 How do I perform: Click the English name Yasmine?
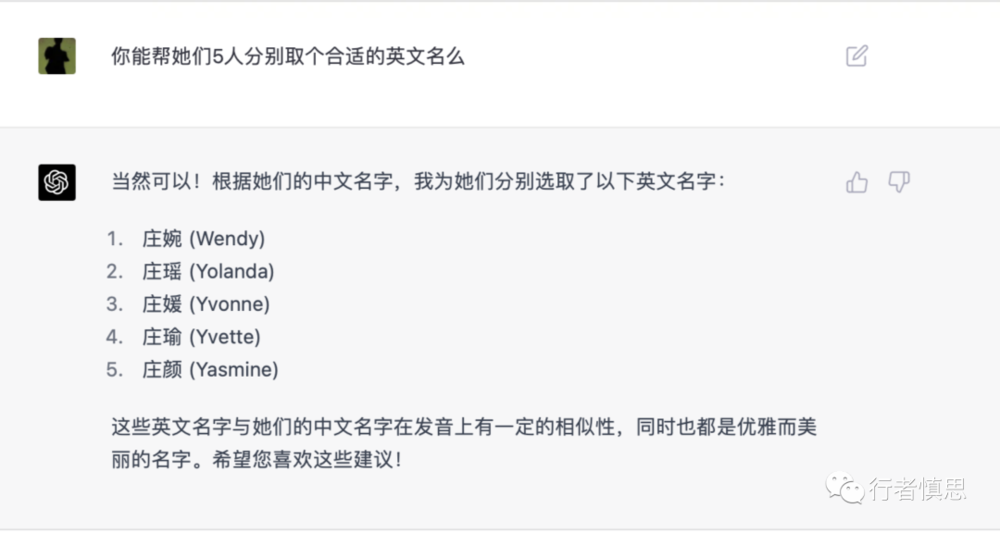pos(235,370)
